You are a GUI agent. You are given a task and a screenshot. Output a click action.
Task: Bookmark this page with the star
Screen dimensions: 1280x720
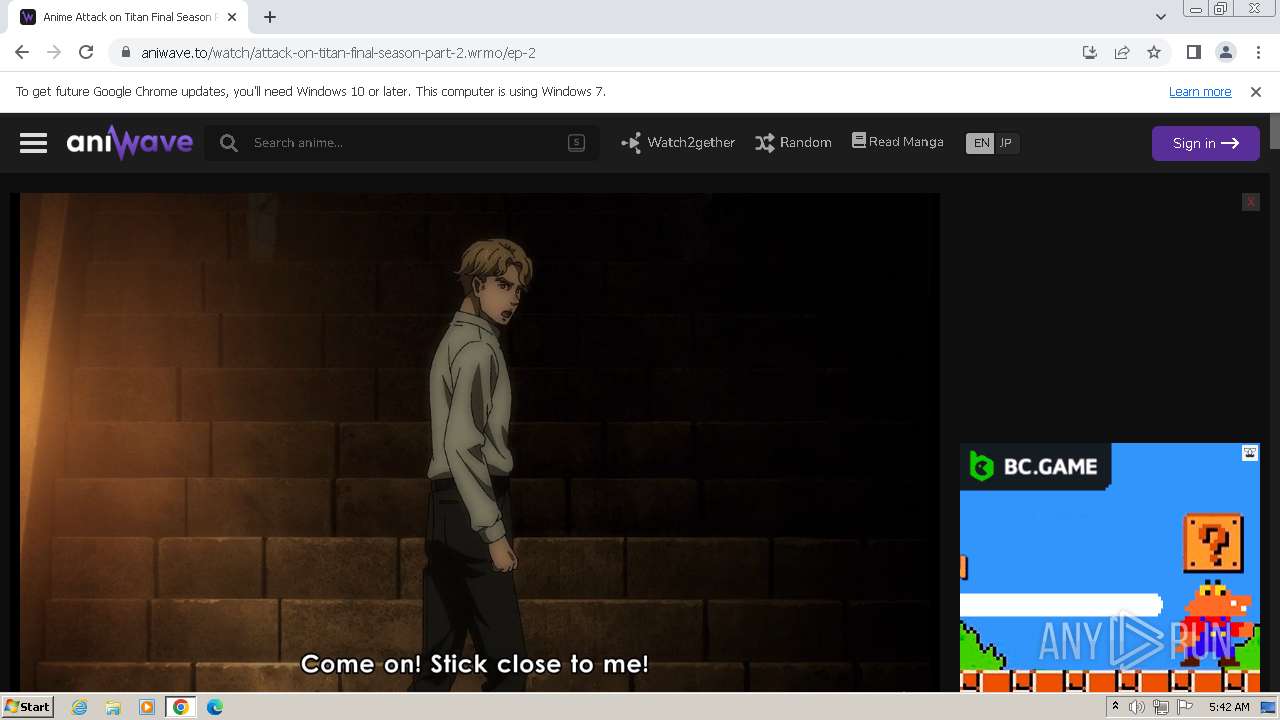pos(1154,52)
